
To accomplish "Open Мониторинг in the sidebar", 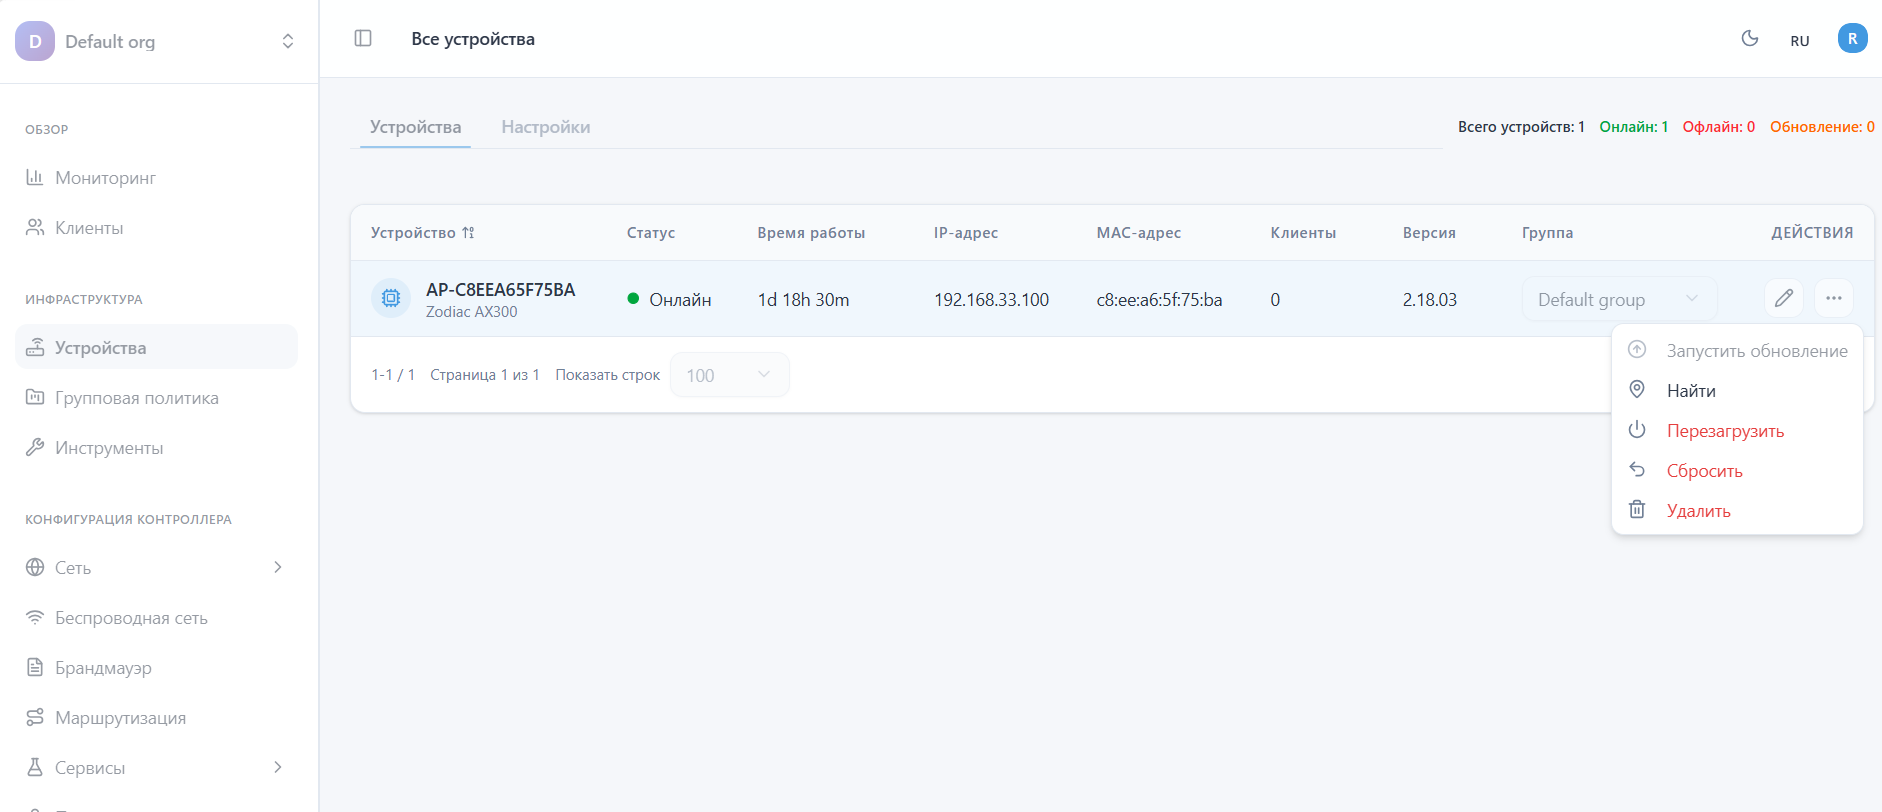I will (x=105, y=178).
